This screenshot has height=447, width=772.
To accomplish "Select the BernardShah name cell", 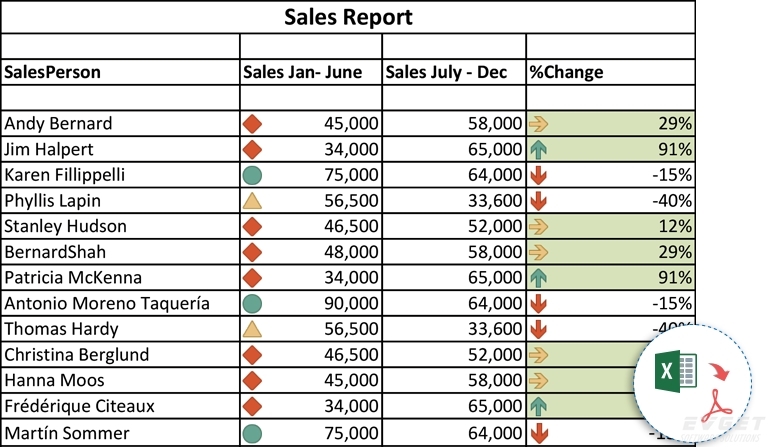I will coord(120,252).
